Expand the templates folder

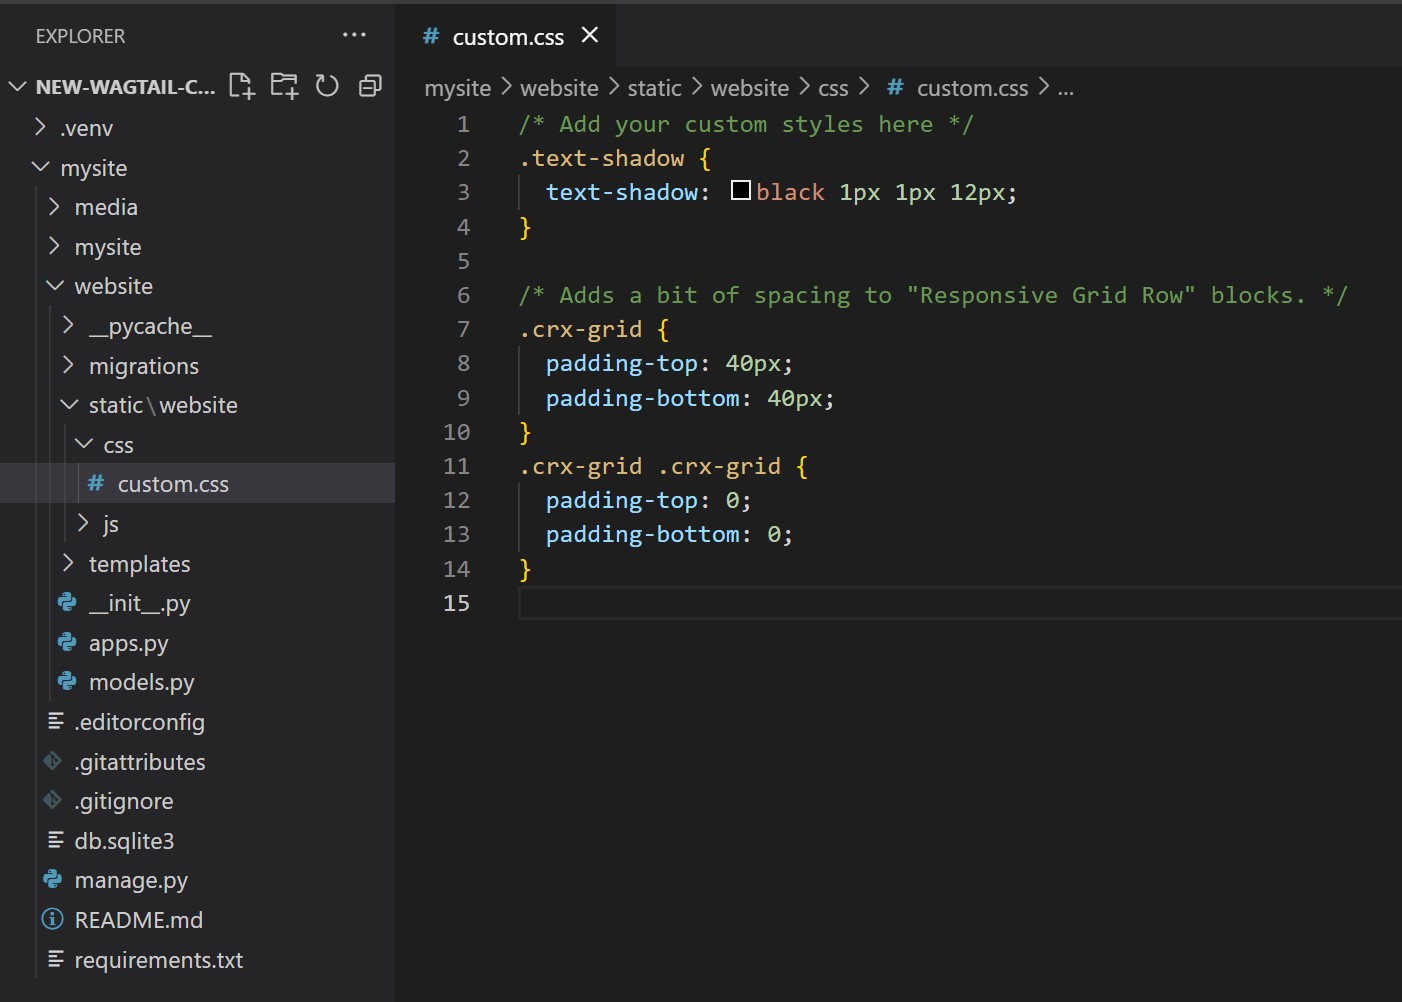coord(139,564)
